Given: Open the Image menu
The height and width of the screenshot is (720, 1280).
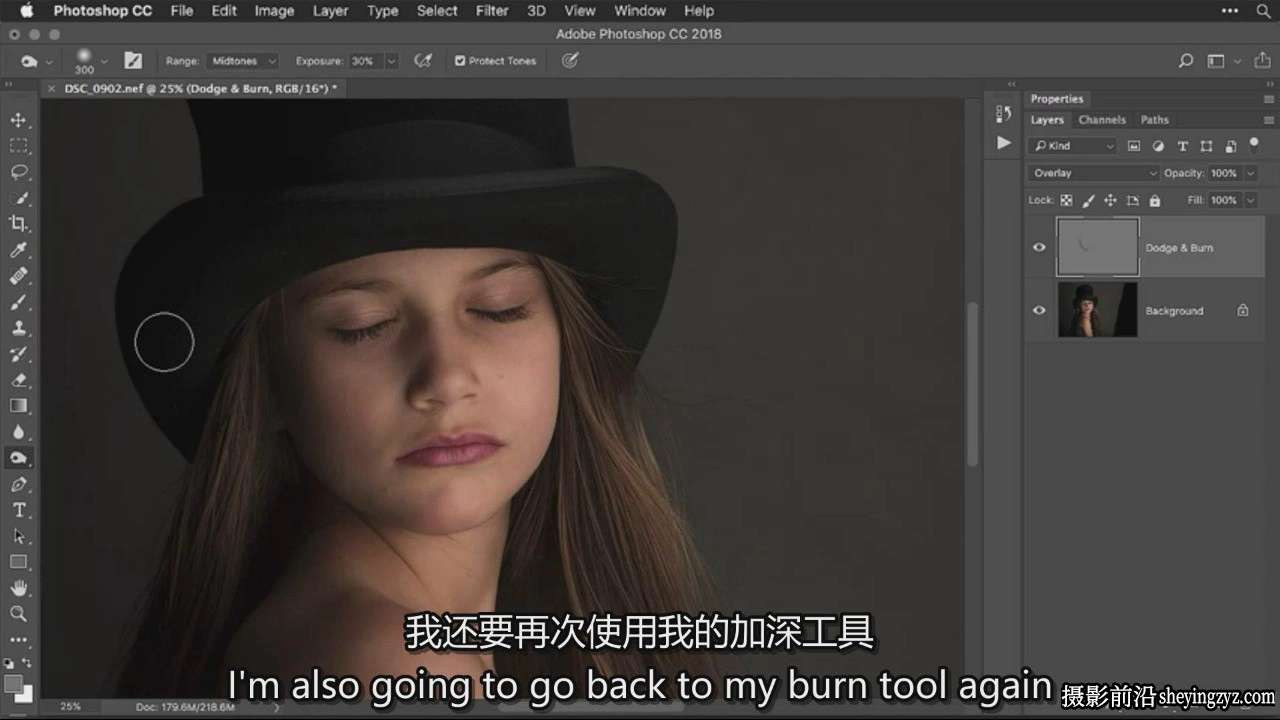Looking at the screenshot, I should click(274, 11).
